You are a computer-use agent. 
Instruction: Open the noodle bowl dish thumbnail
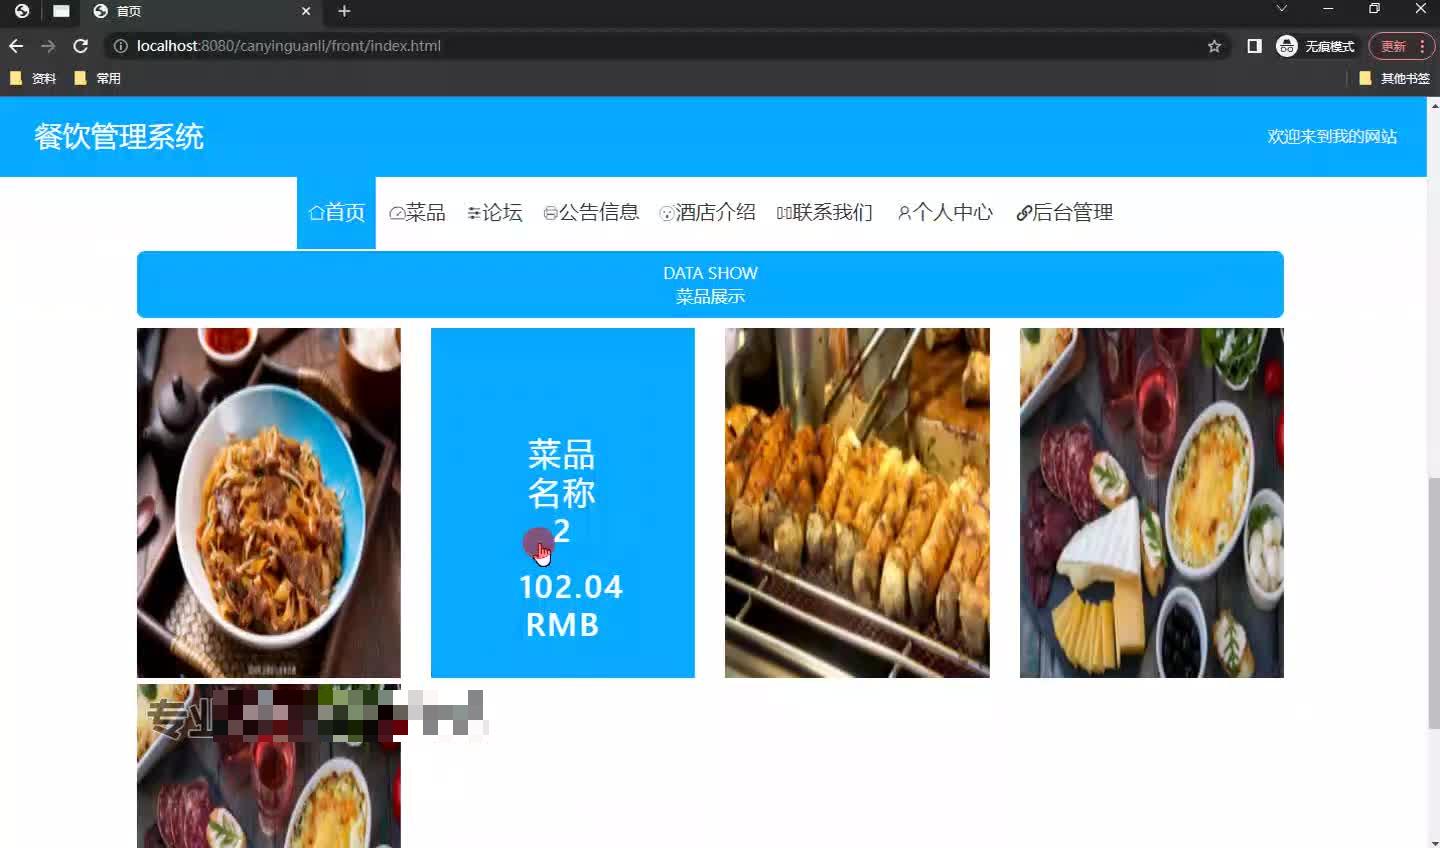[x=269, y=503]
